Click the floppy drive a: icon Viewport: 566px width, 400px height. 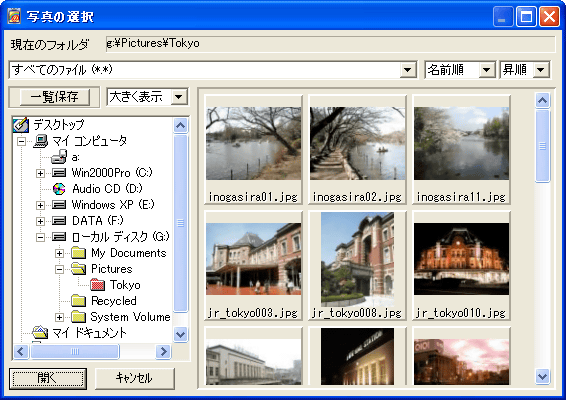59,157
